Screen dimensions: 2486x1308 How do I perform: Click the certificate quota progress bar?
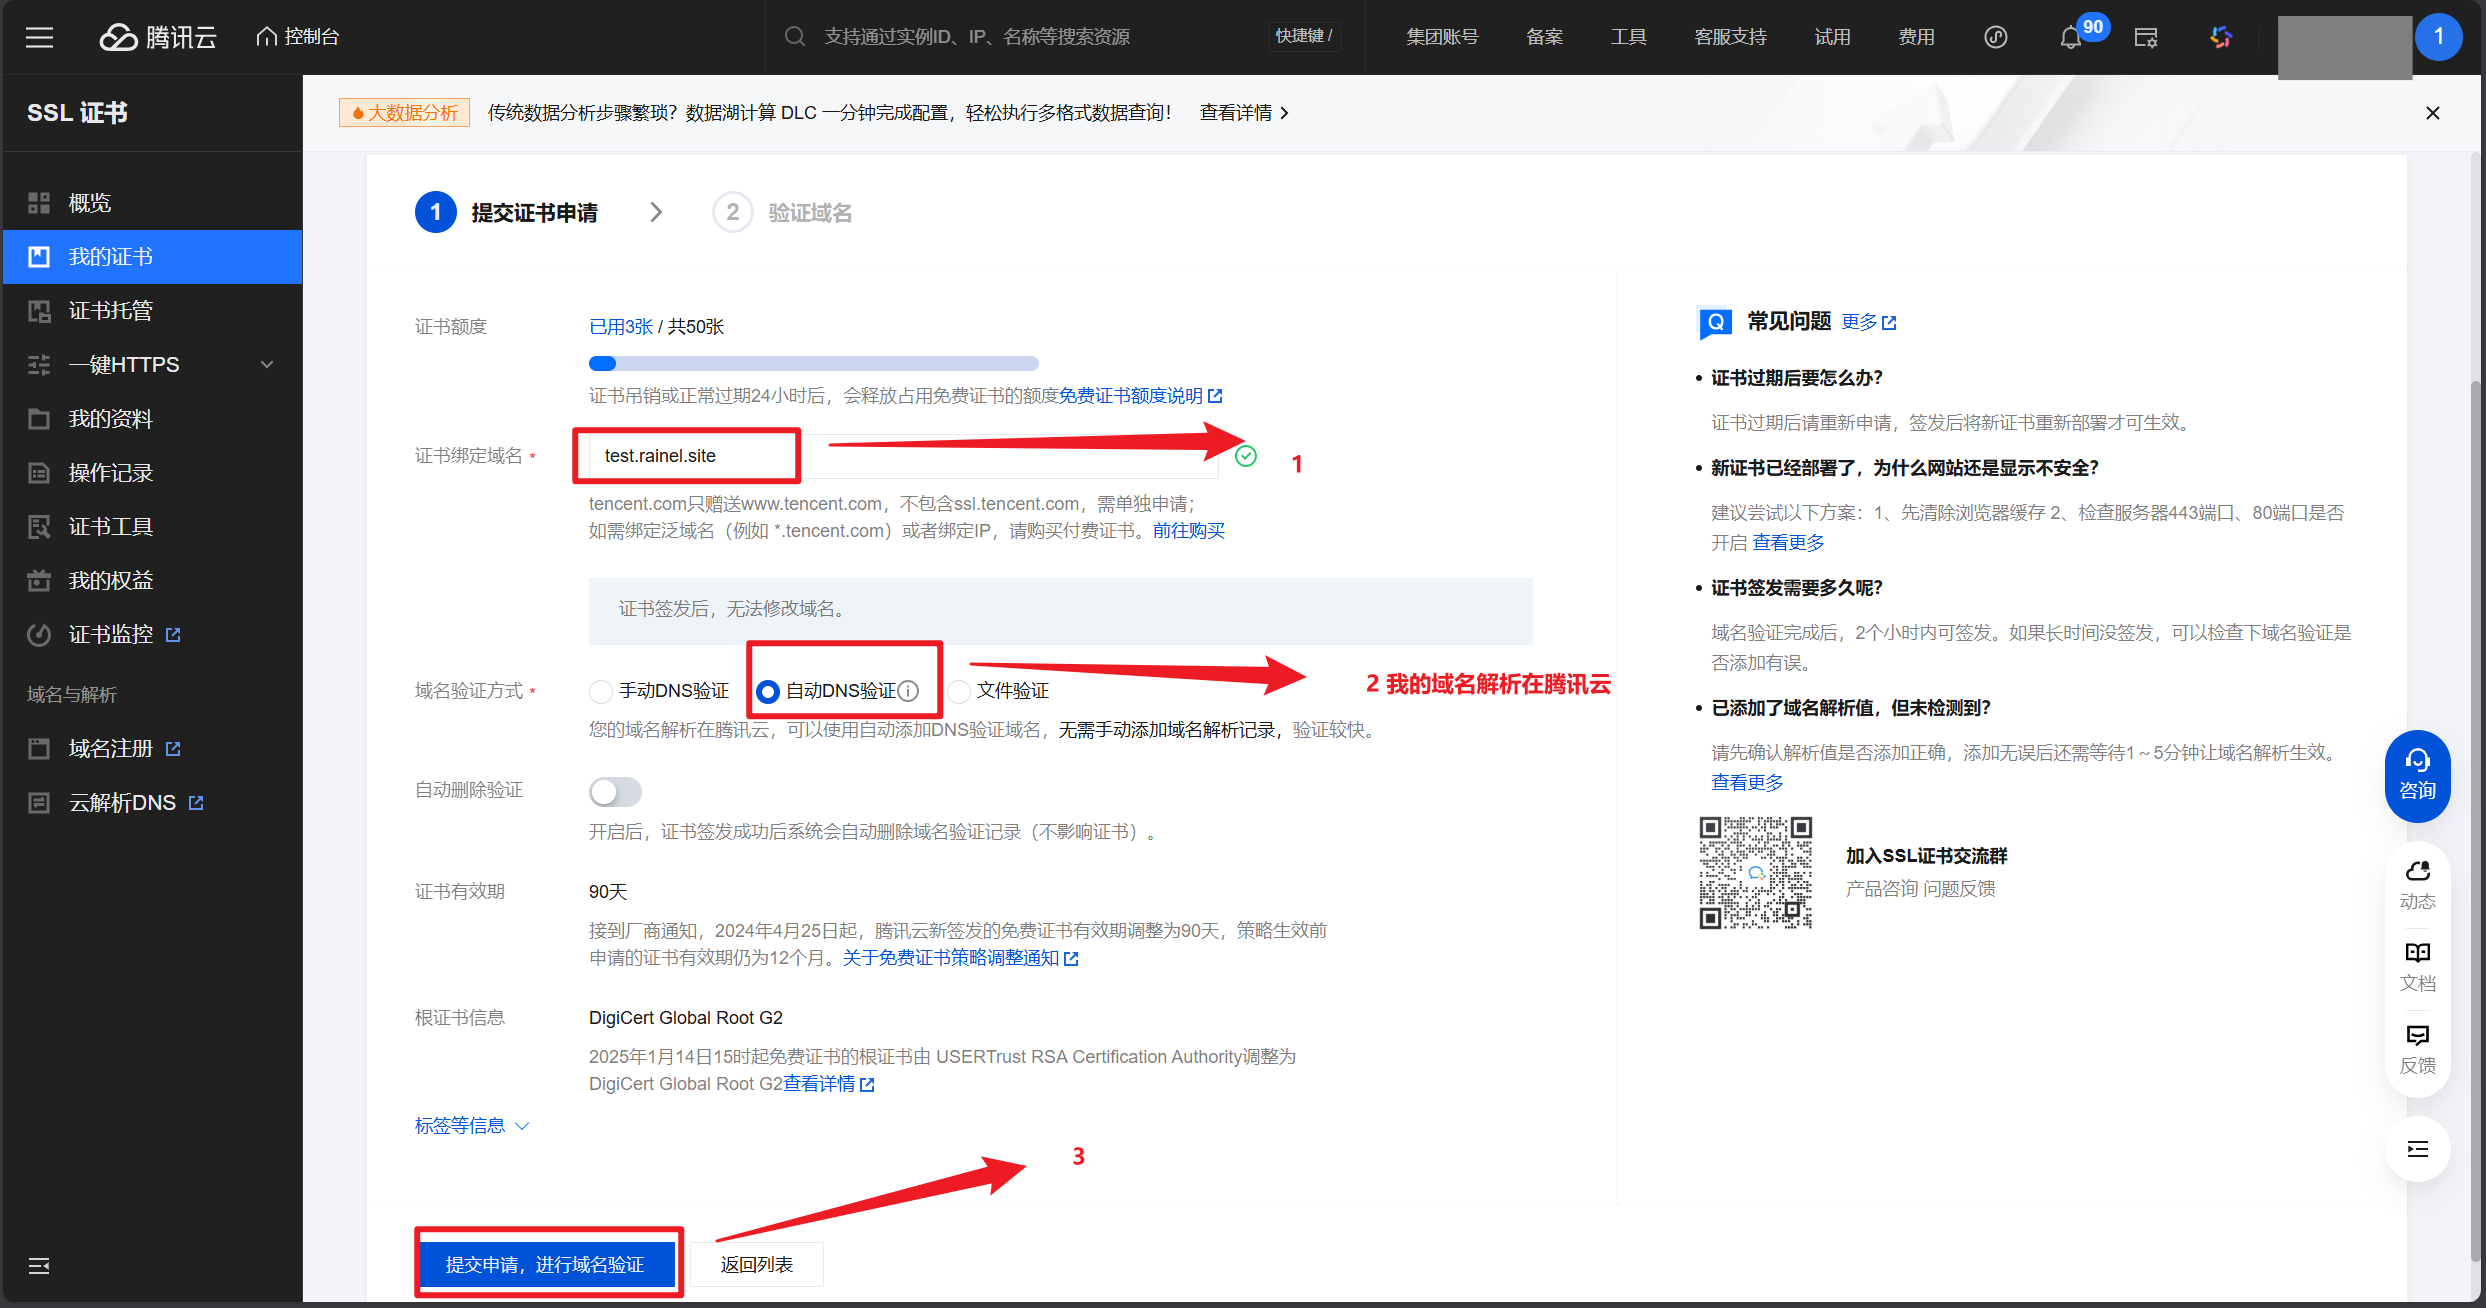(813, 363)
